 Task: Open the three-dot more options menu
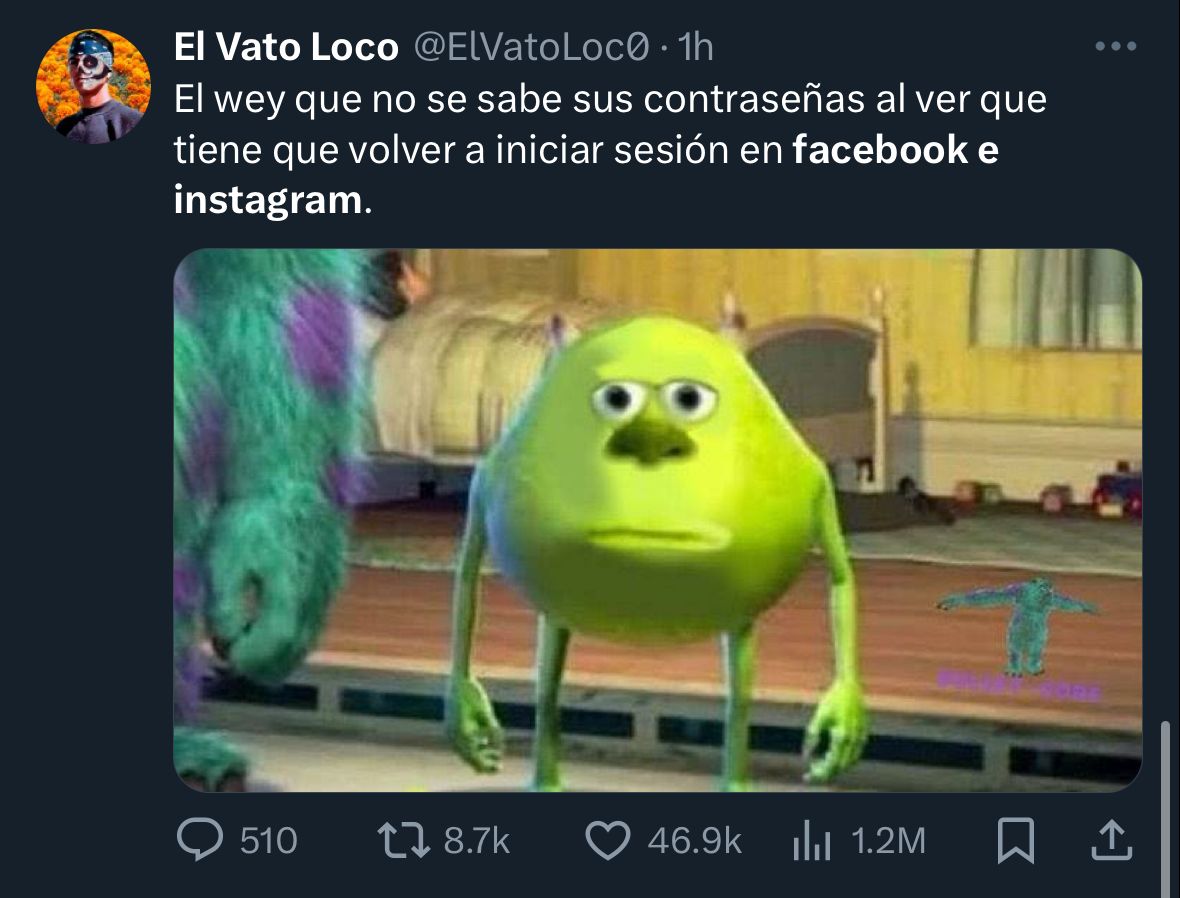coord(1116,47)
